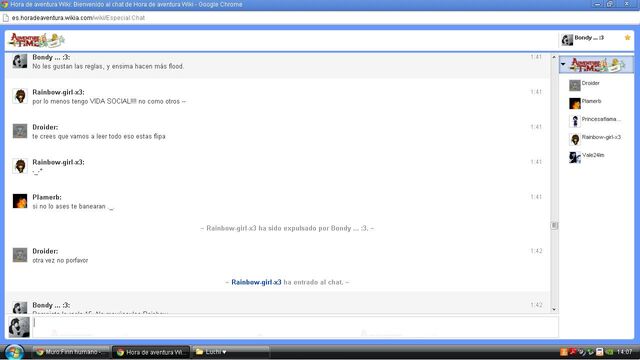Screen dimensions: 640x360
Task: Click the 'ha sido expulsado por Bondy' notice
Action: click(287, 228)
